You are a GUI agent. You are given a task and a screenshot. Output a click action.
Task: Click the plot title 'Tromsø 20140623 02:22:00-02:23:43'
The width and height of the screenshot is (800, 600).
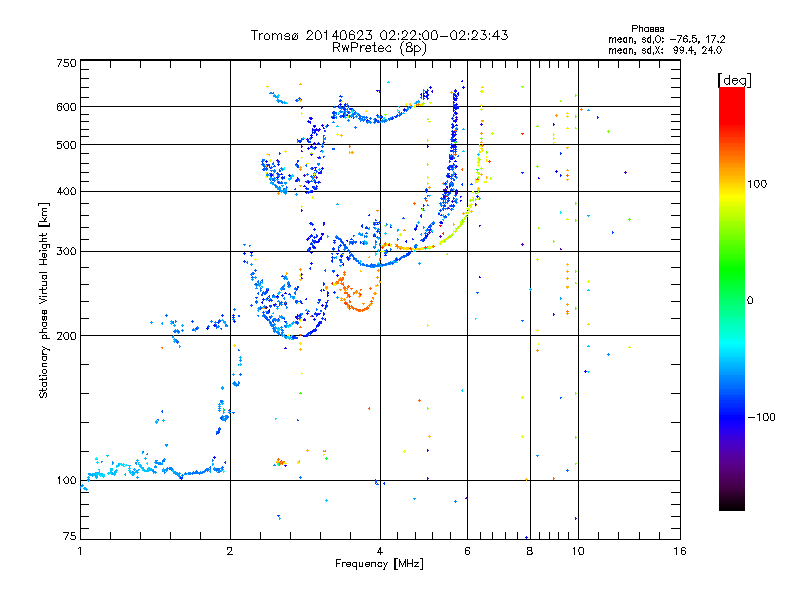coord(379,35)
